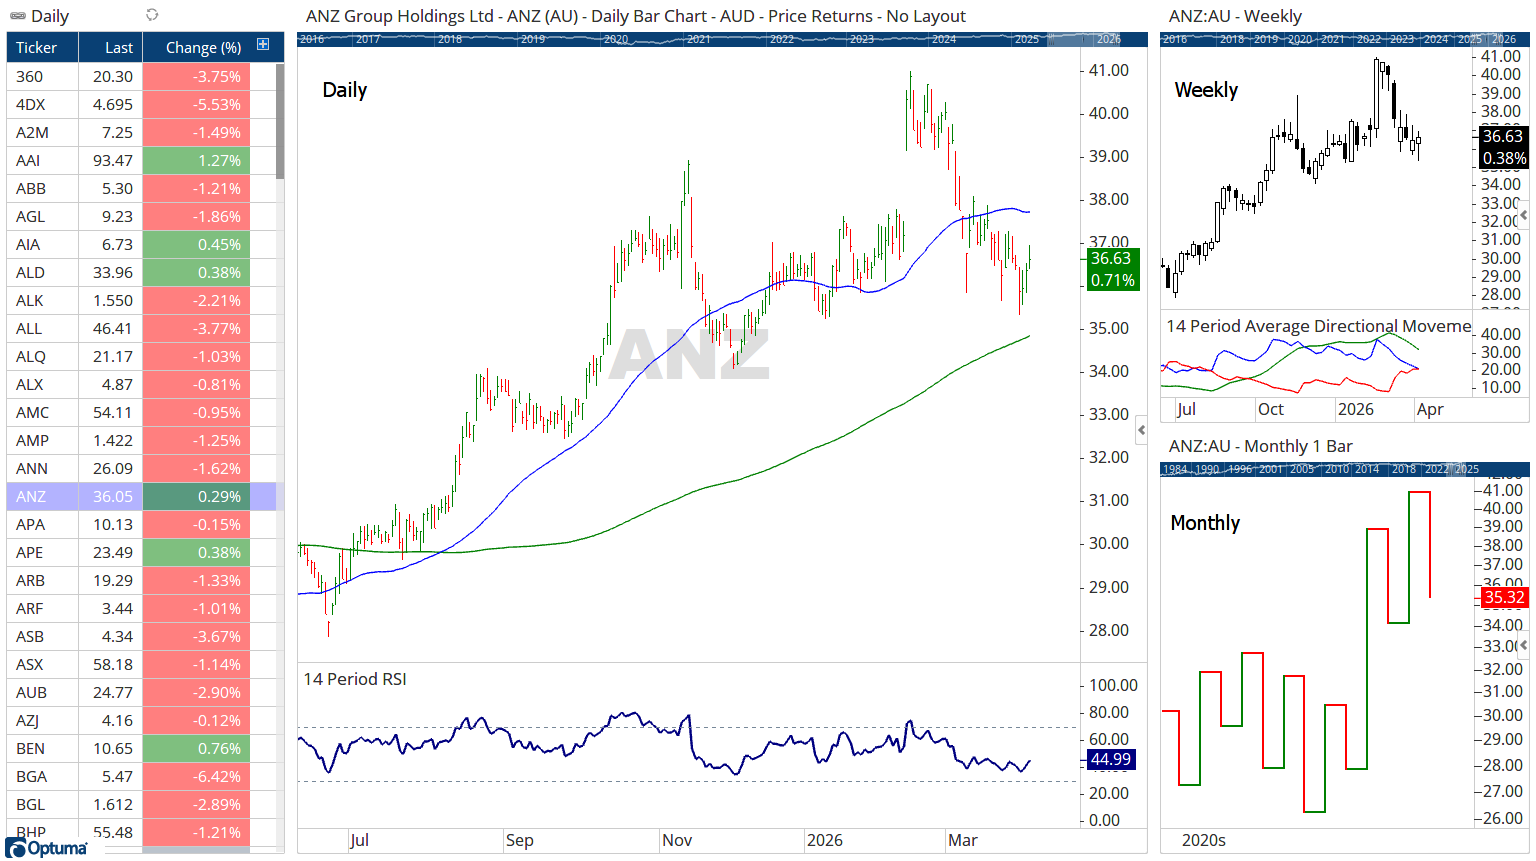Click the 14 Period RSI label

(x=355, y=679)
